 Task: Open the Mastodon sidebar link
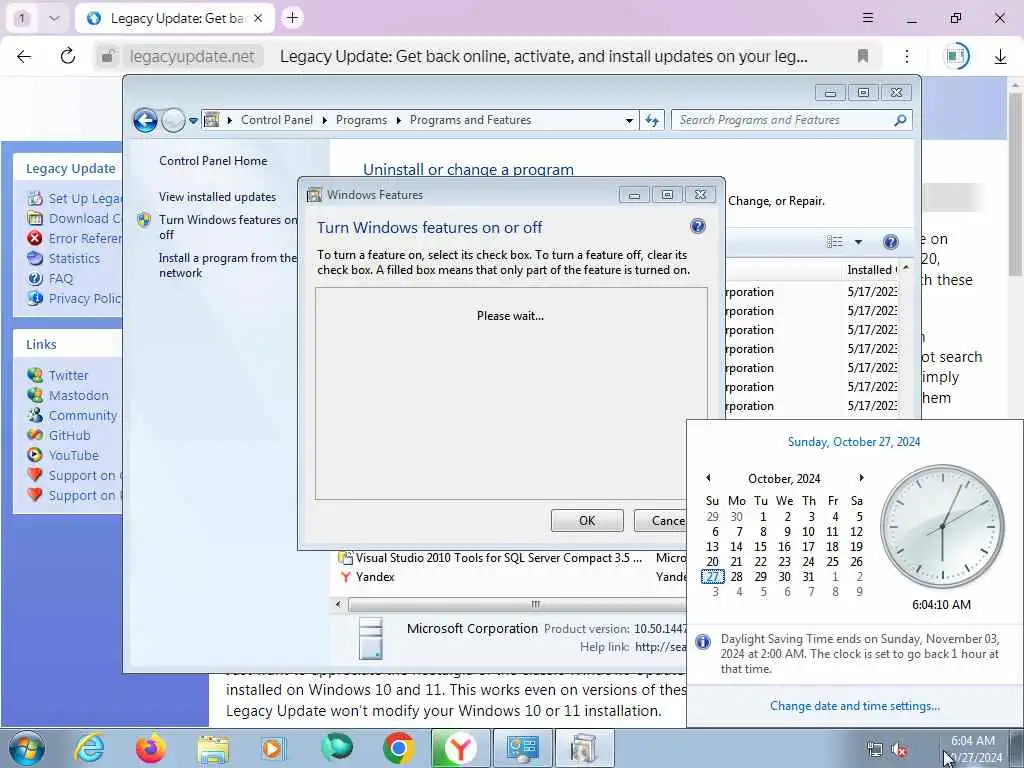point(79,396)
